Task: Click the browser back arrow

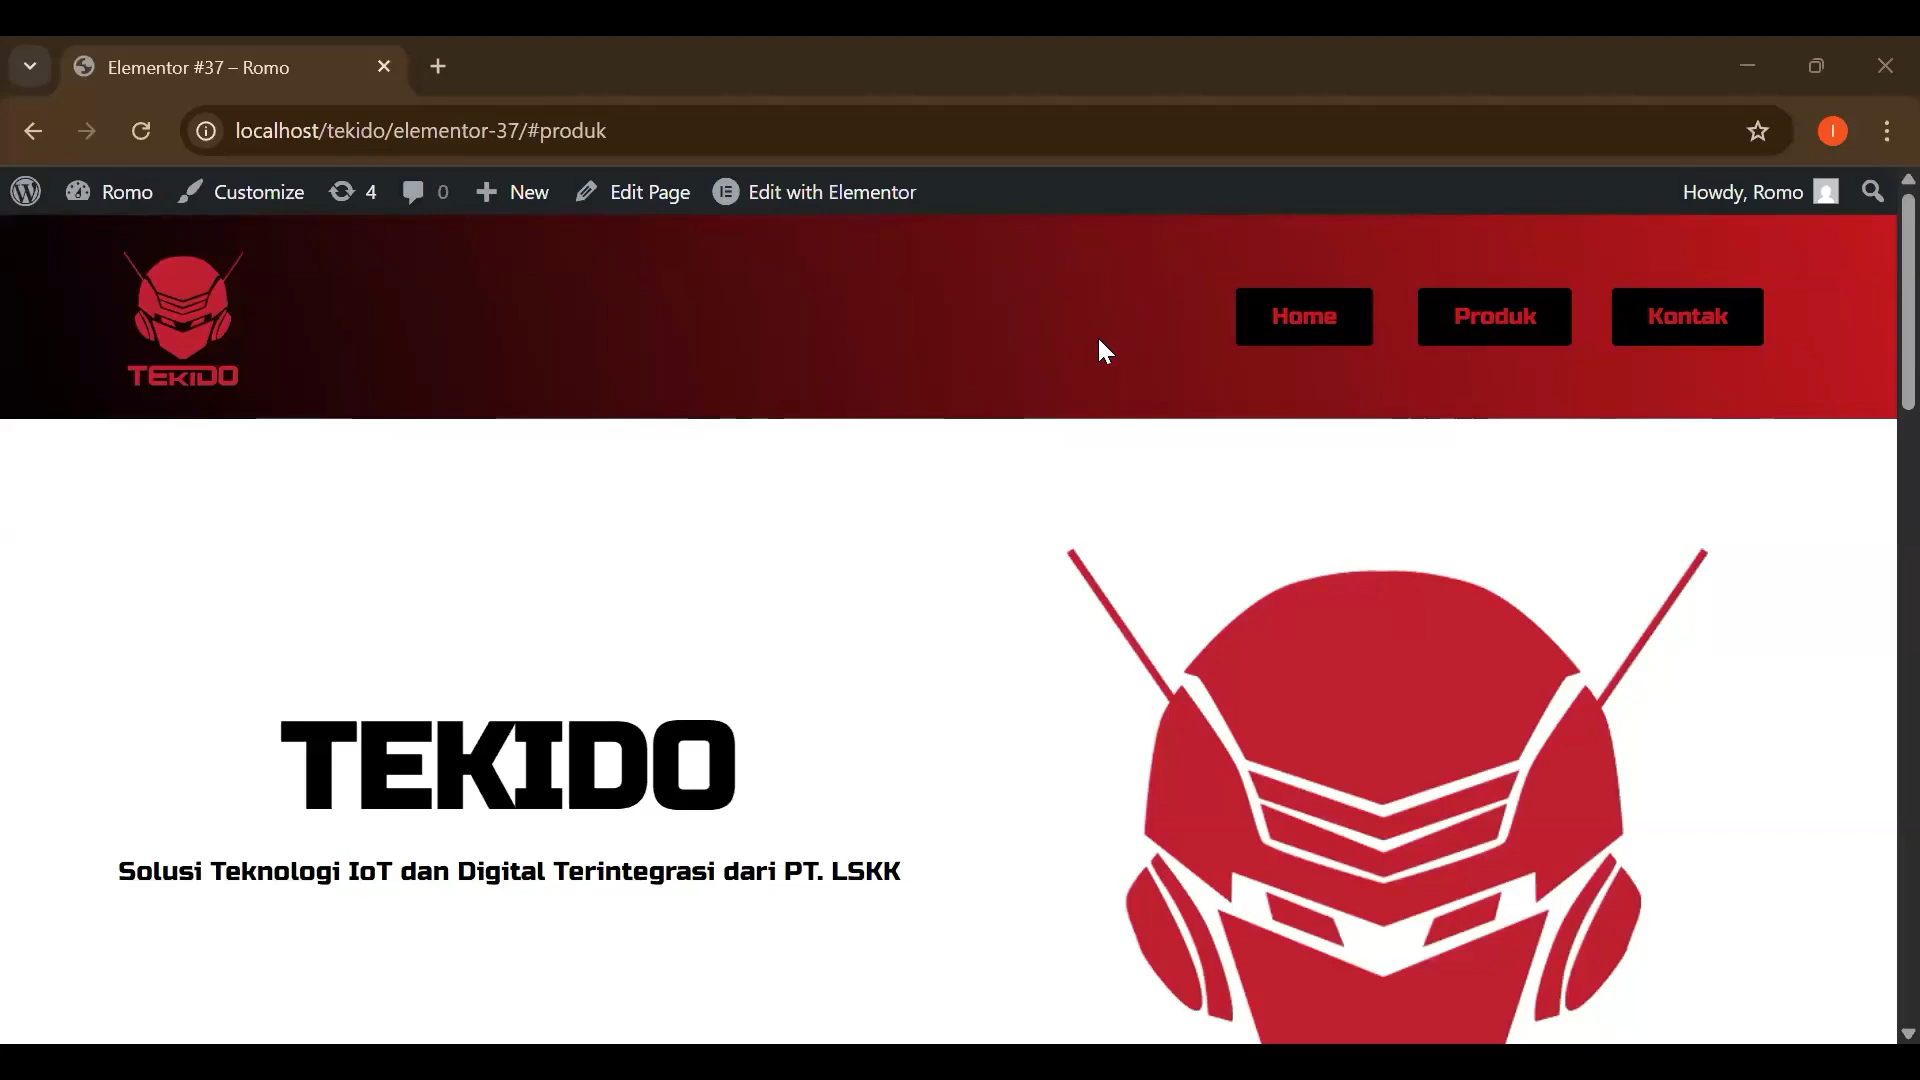Action: coord(33,131)
